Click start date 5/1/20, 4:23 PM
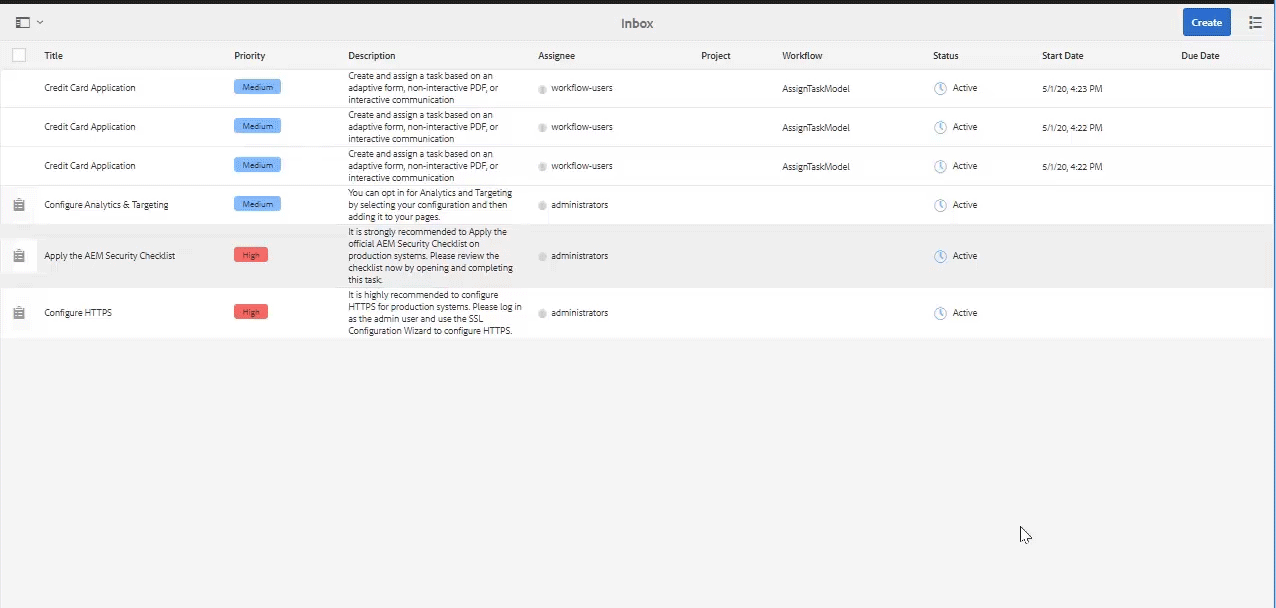The image size is (1276, 608). pos(1072,89)
